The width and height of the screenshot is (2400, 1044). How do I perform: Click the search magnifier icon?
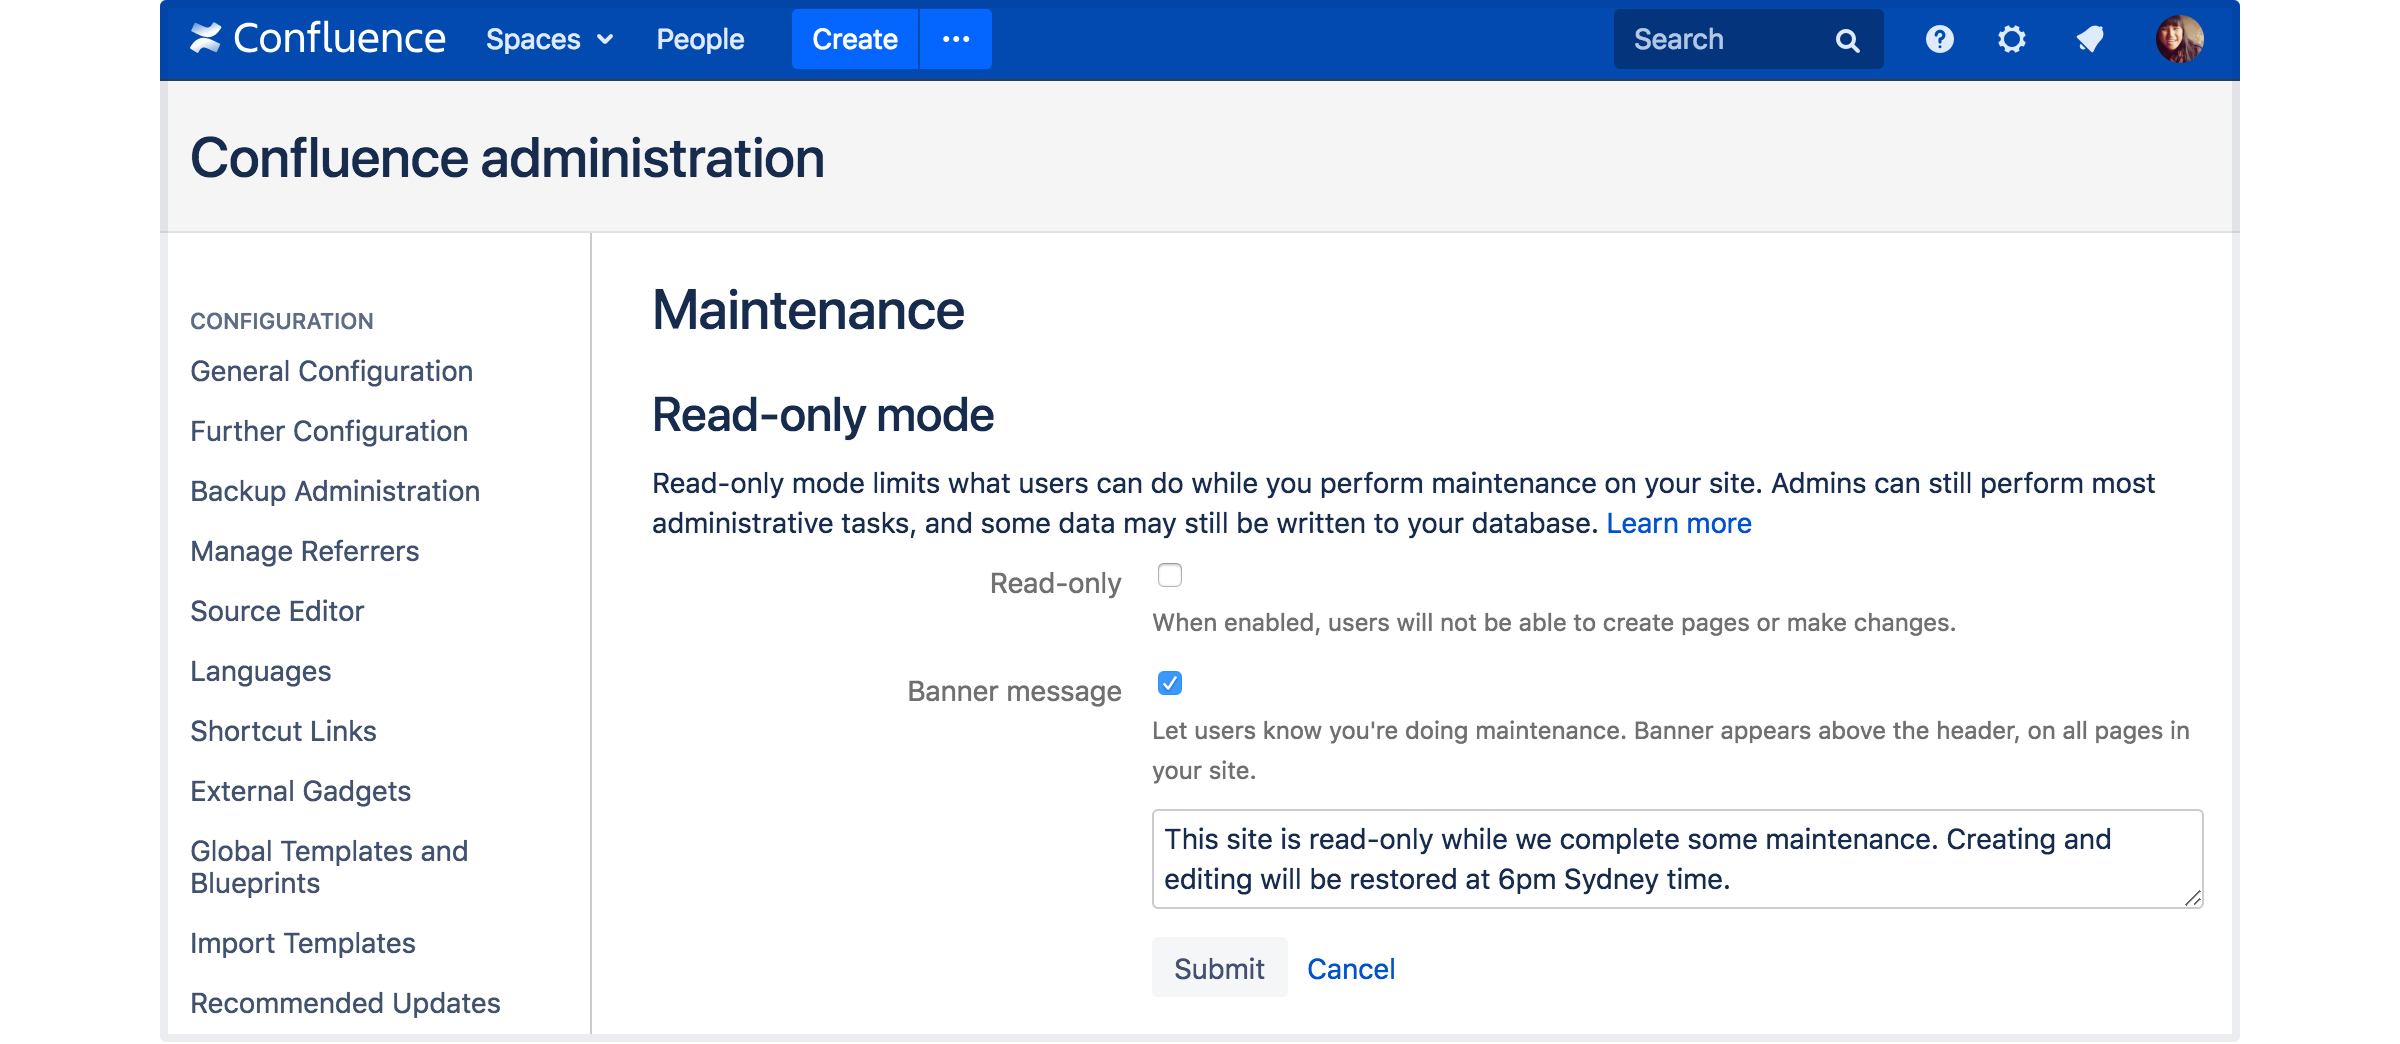pos(1847,40)
